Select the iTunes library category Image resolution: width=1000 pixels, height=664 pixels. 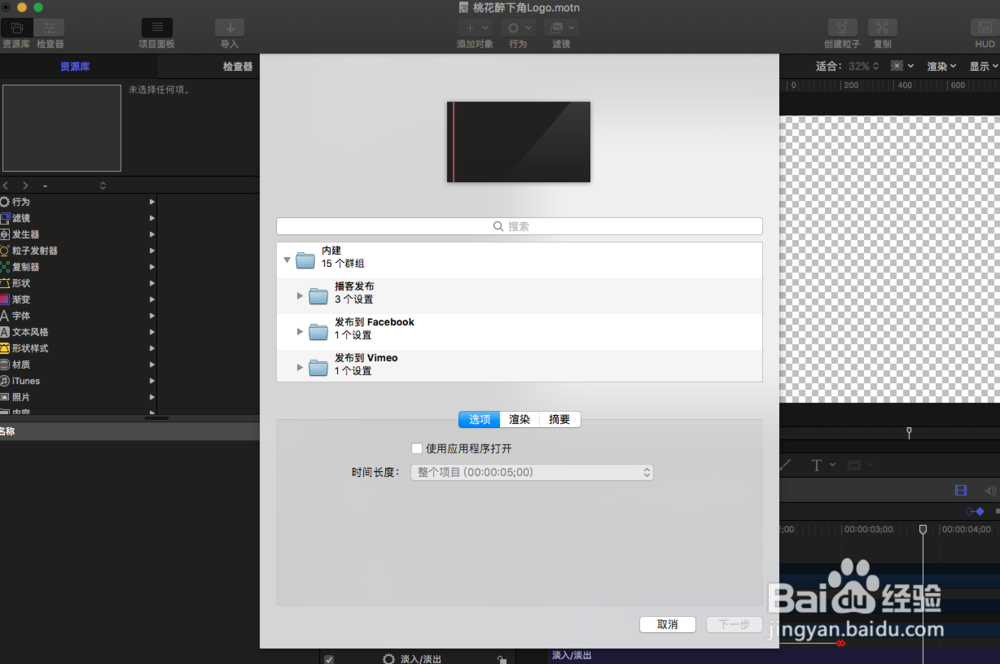pos(78,381)
